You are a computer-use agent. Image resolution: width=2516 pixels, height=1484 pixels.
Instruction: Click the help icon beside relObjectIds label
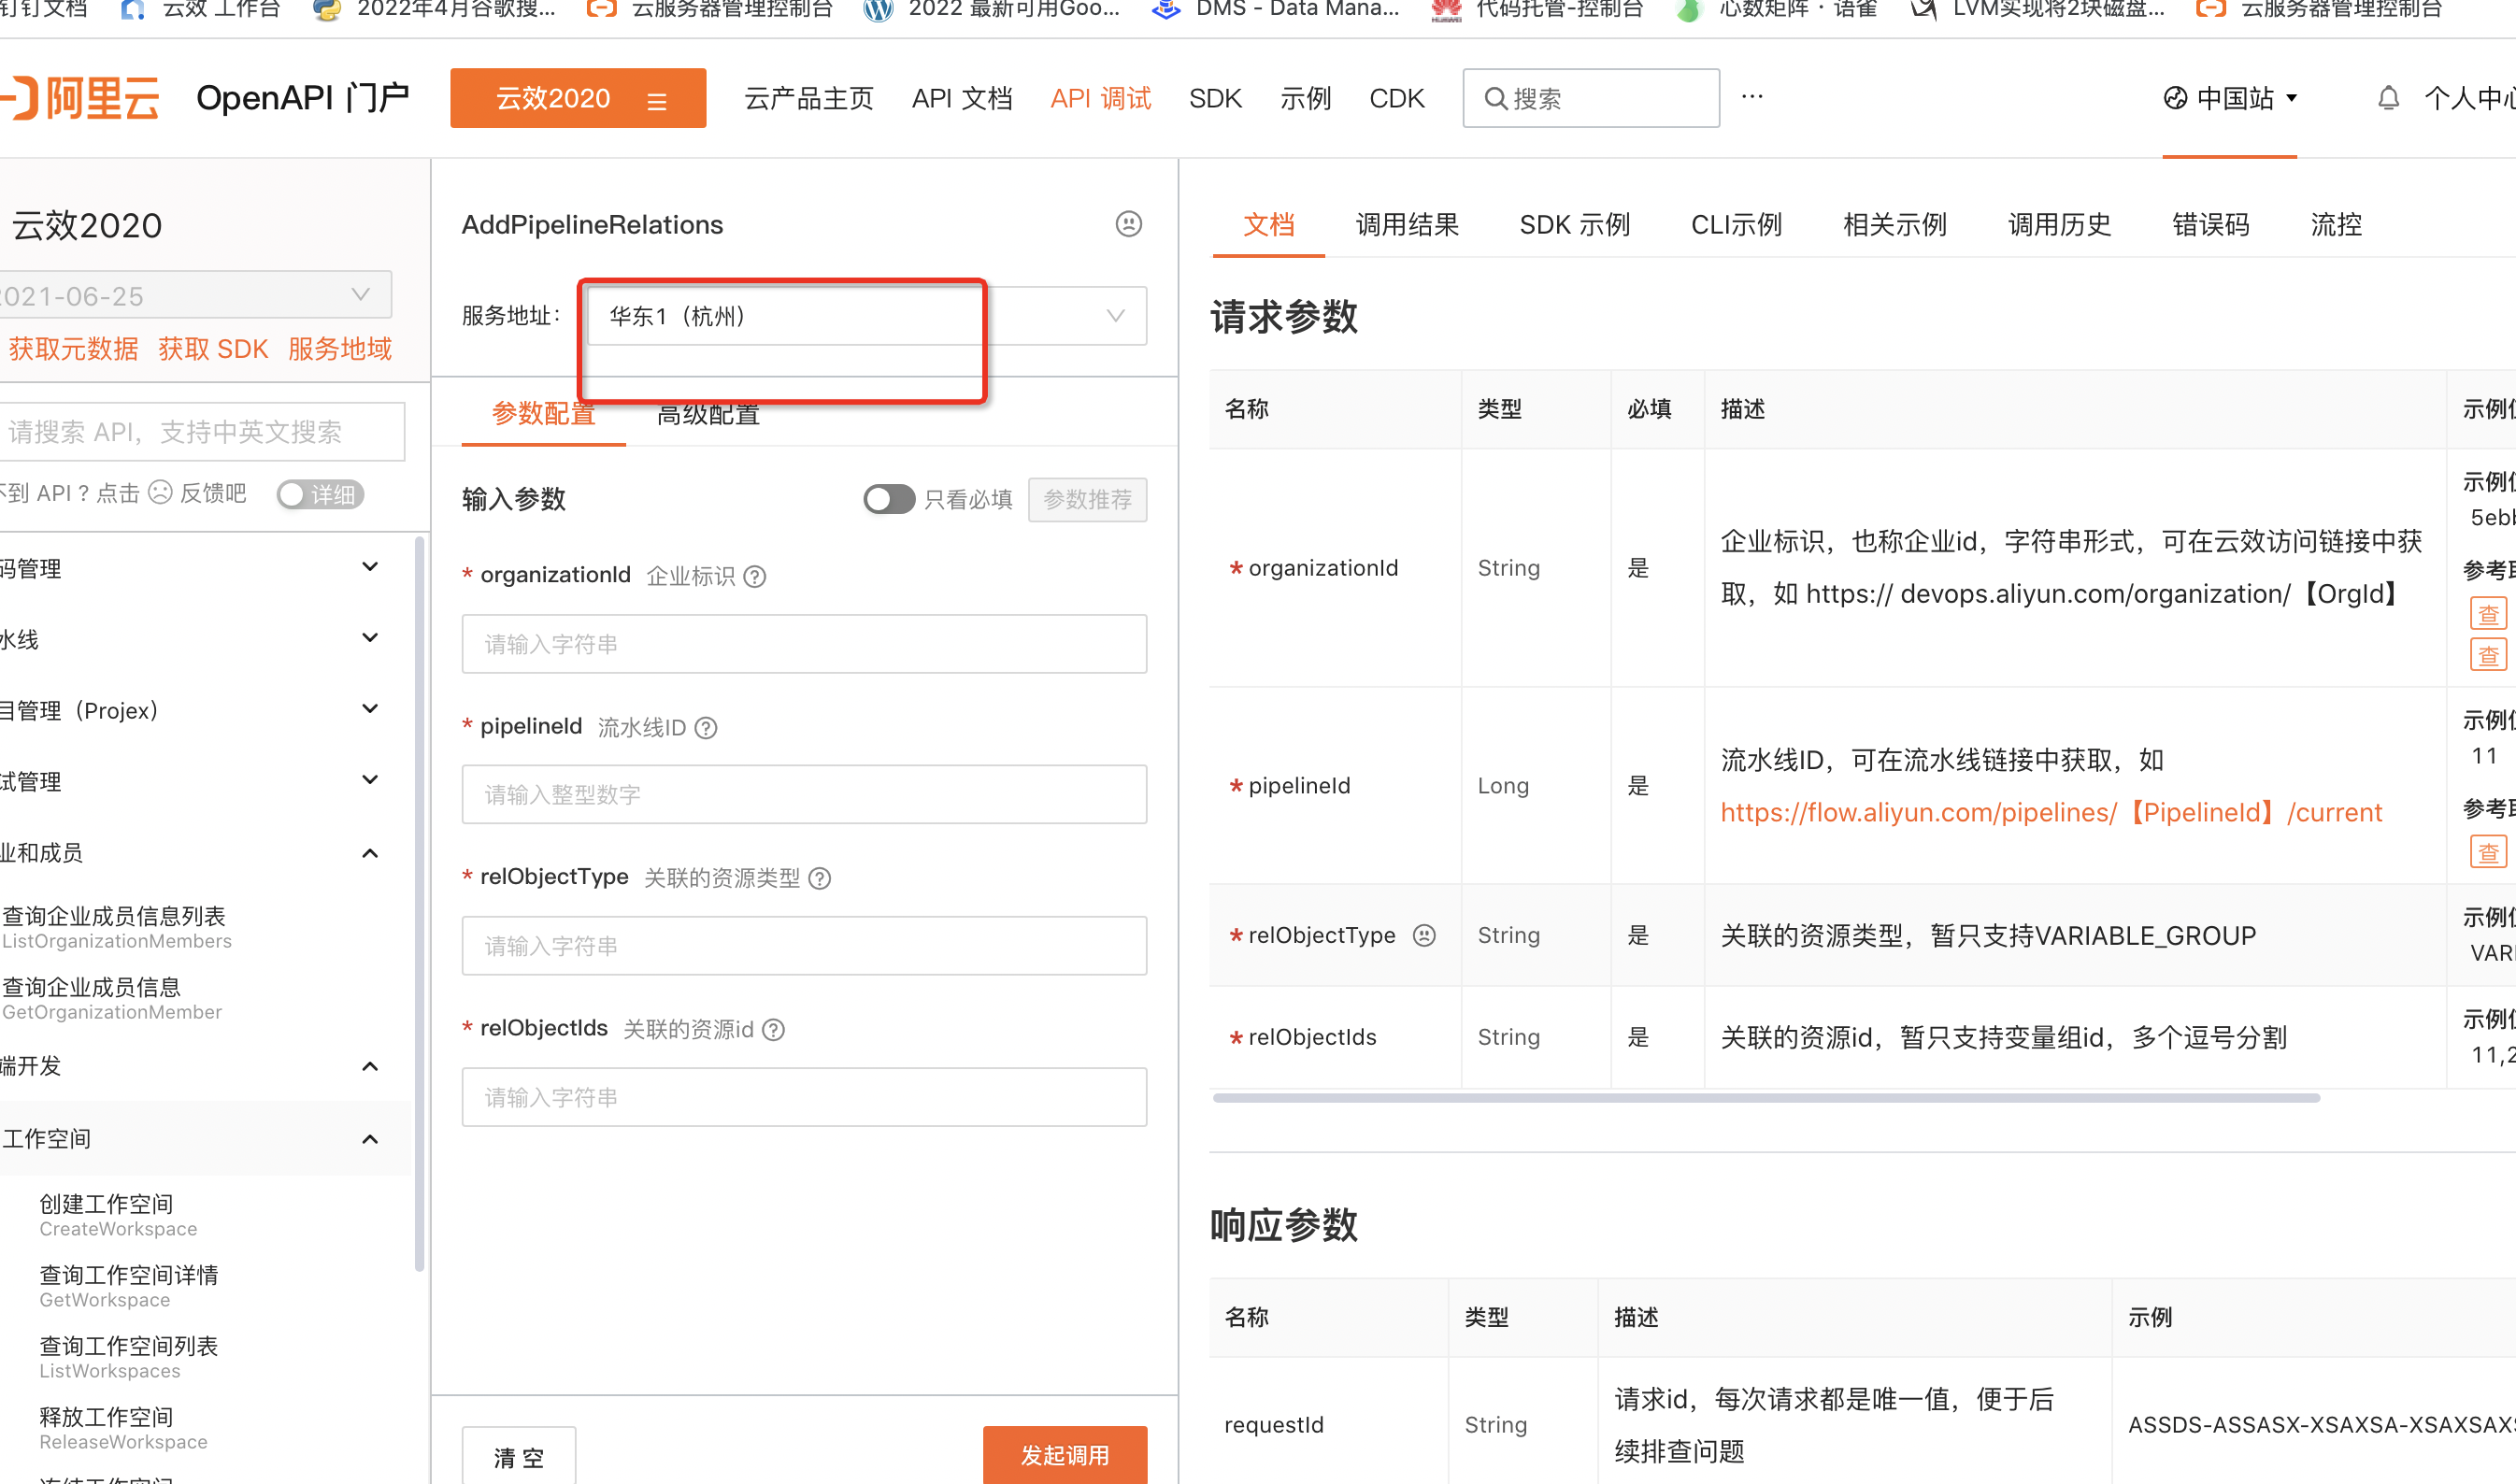tap(774, 1030)
